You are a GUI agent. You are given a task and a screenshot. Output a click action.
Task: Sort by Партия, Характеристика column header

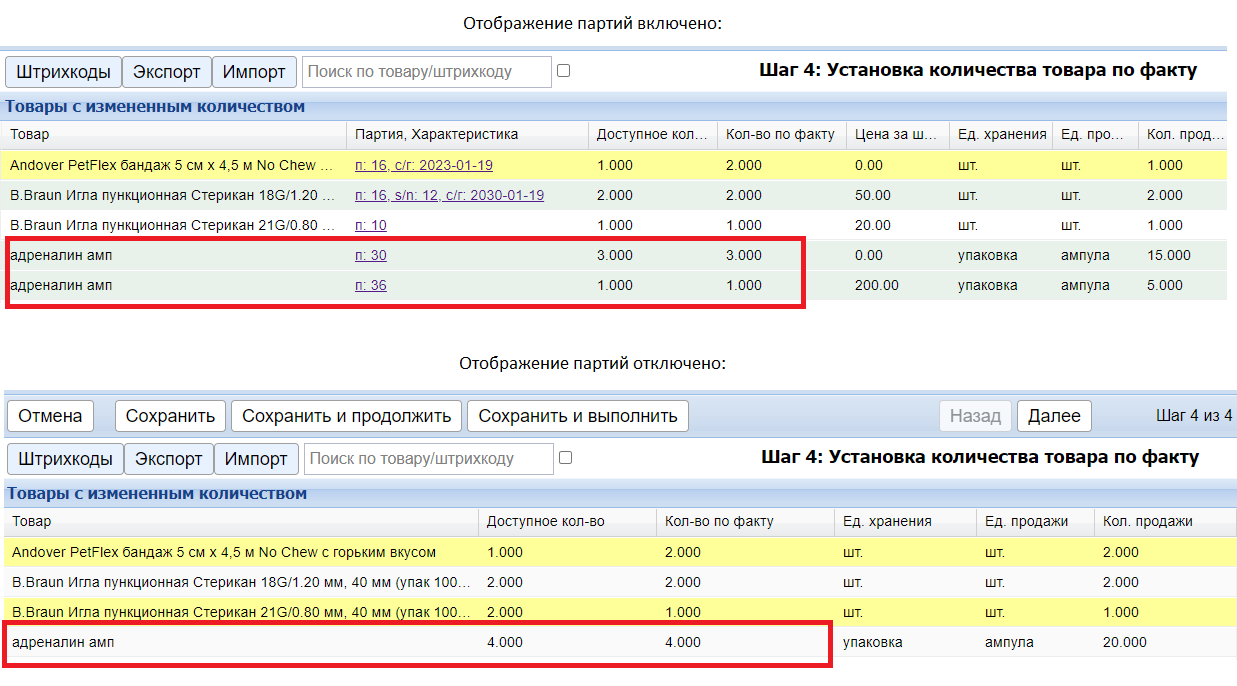(436, 135)
